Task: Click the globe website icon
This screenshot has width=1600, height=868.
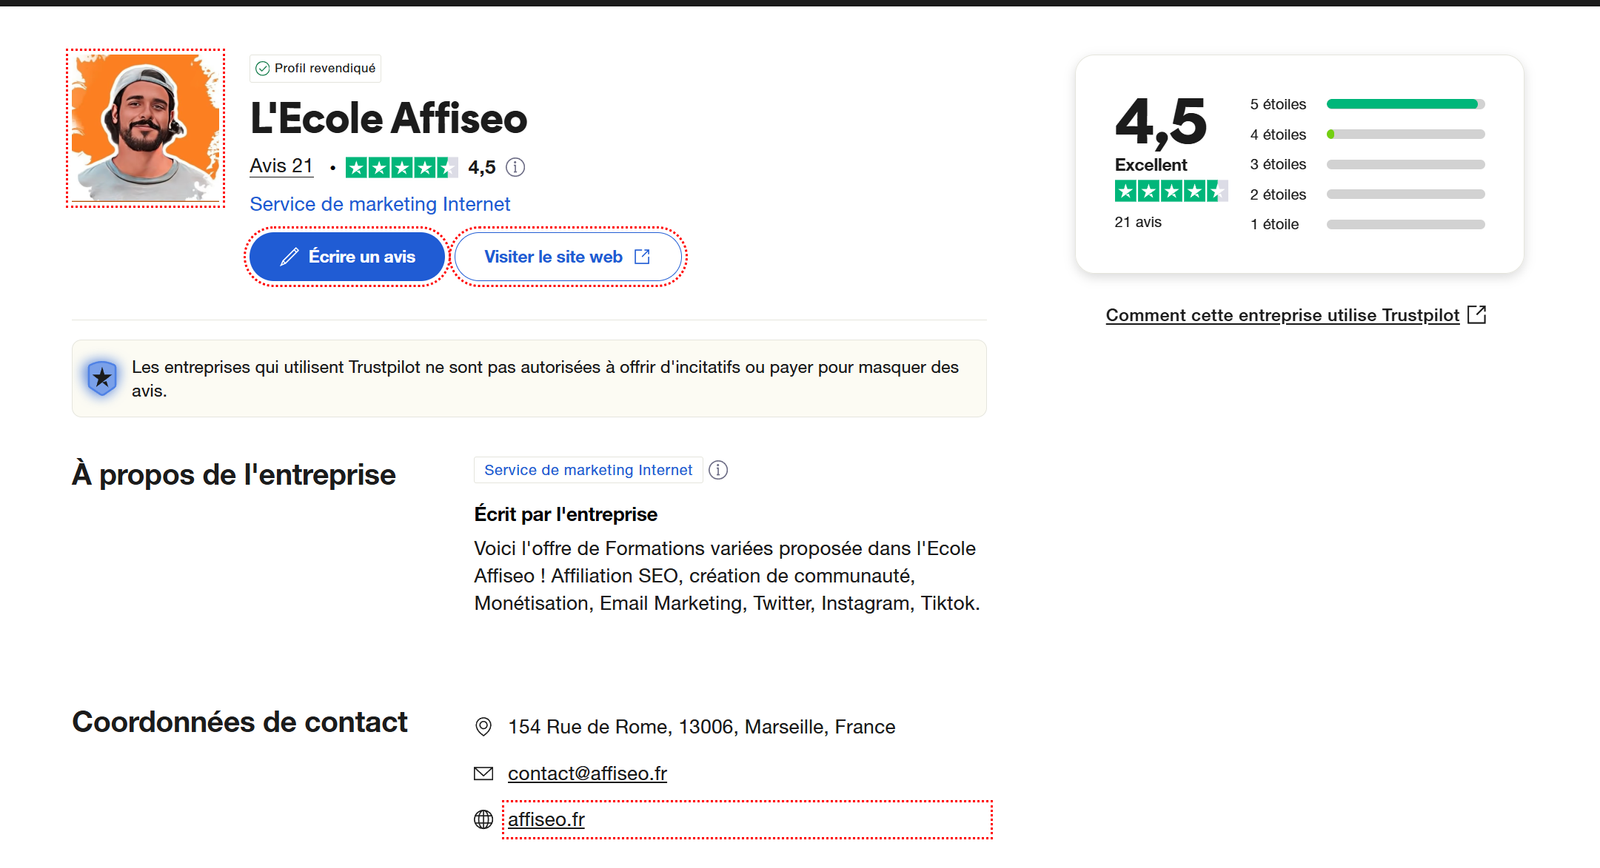Action: 483,819
